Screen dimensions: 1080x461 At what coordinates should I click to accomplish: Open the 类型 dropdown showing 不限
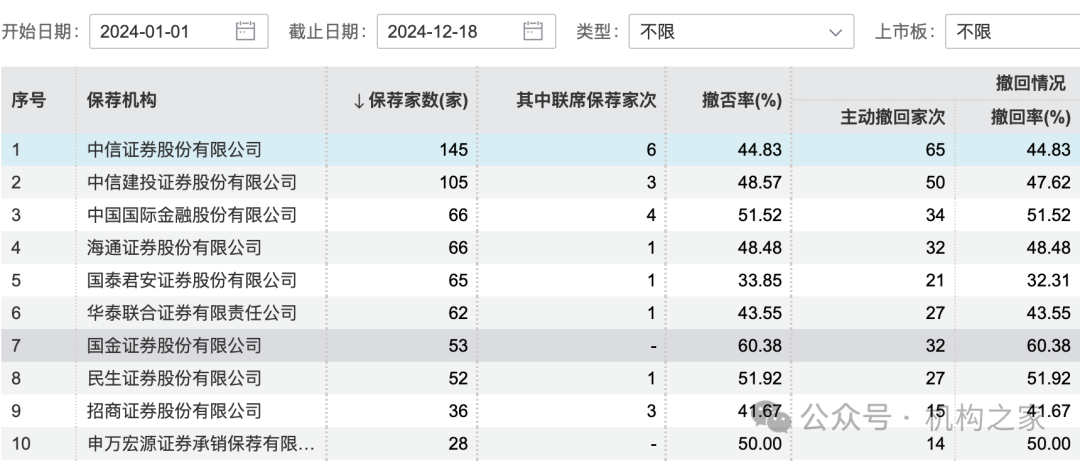[x=741, y=31]
